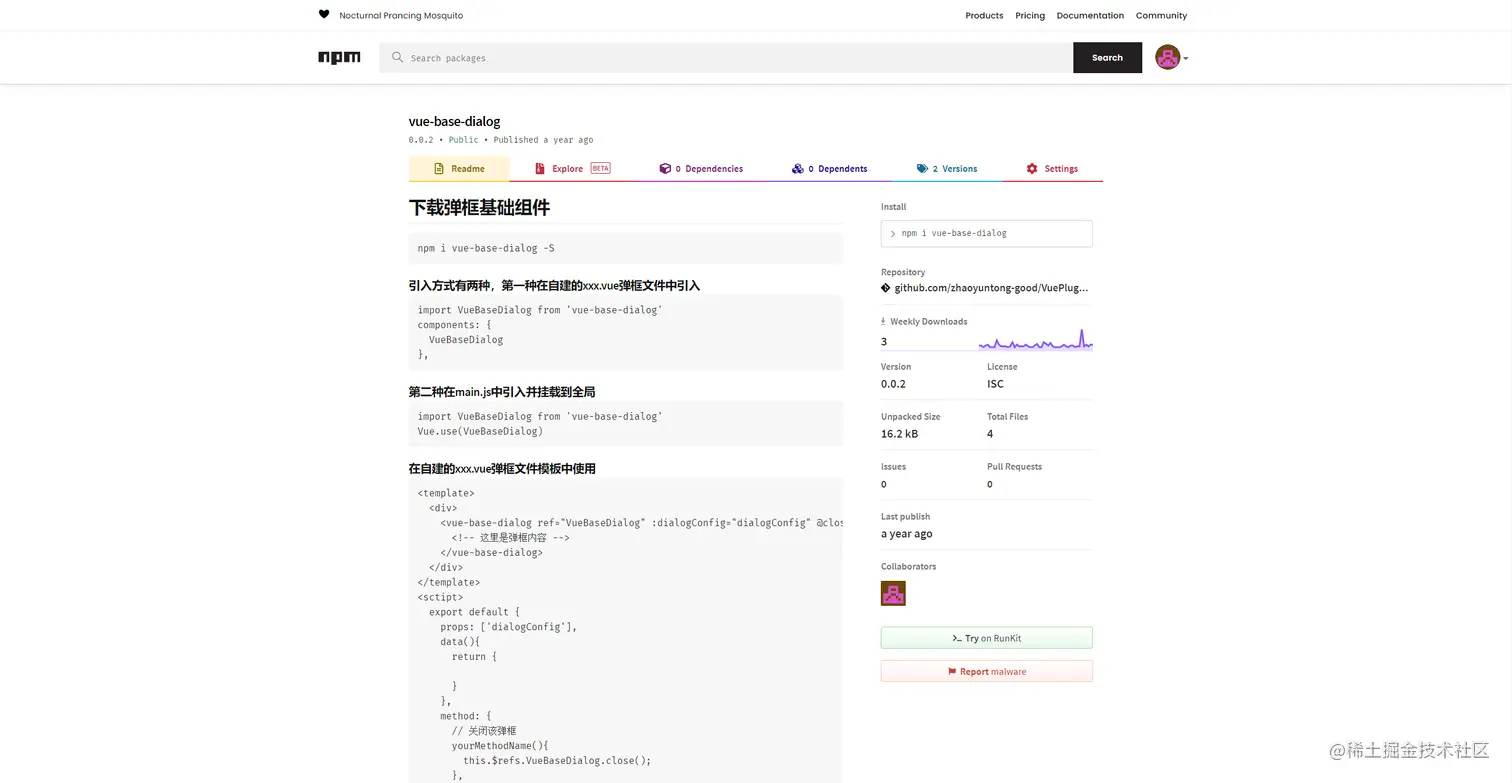The image size is (1512, 783).
Task: Go to the Pricing page
Action: tap(1030, 15)
